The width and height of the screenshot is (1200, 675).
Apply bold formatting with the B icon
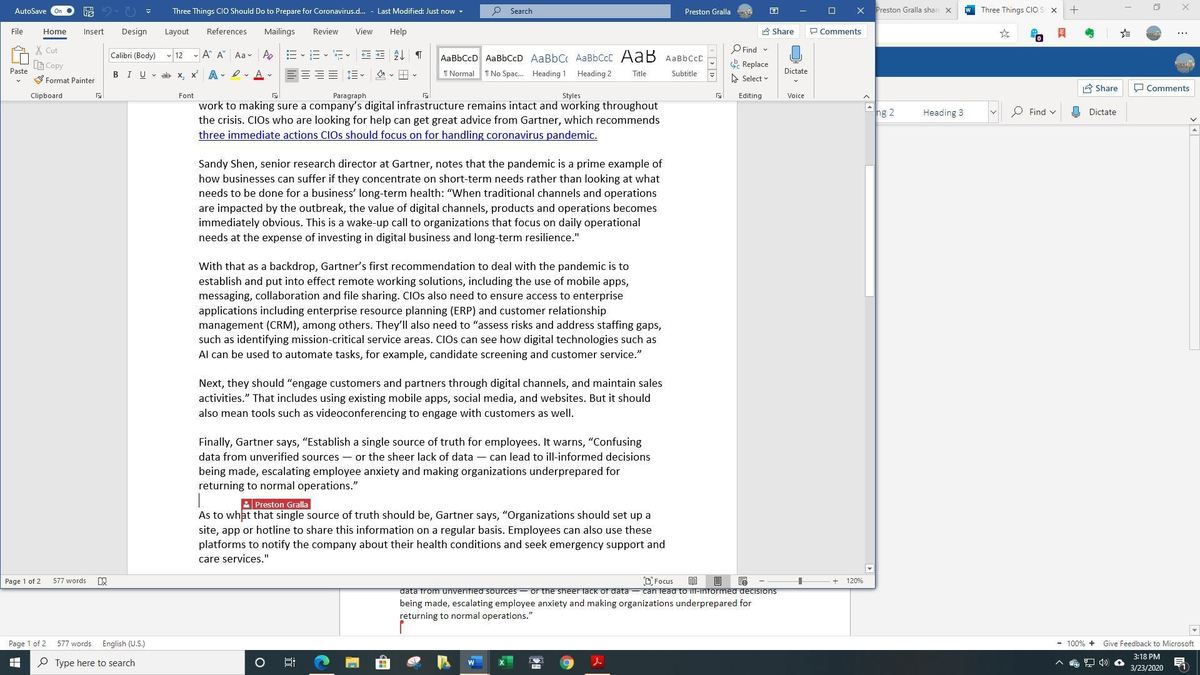pos(116,75)
